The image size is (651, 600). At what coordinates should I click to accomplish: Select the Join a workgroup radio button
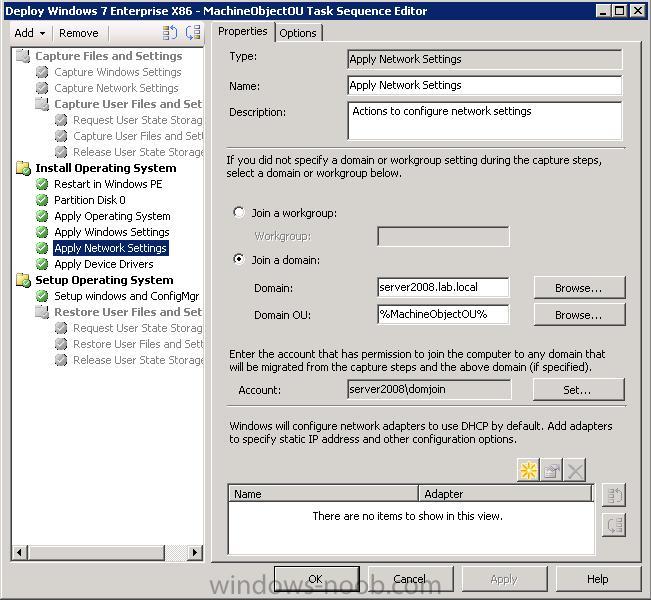(239, 213)
